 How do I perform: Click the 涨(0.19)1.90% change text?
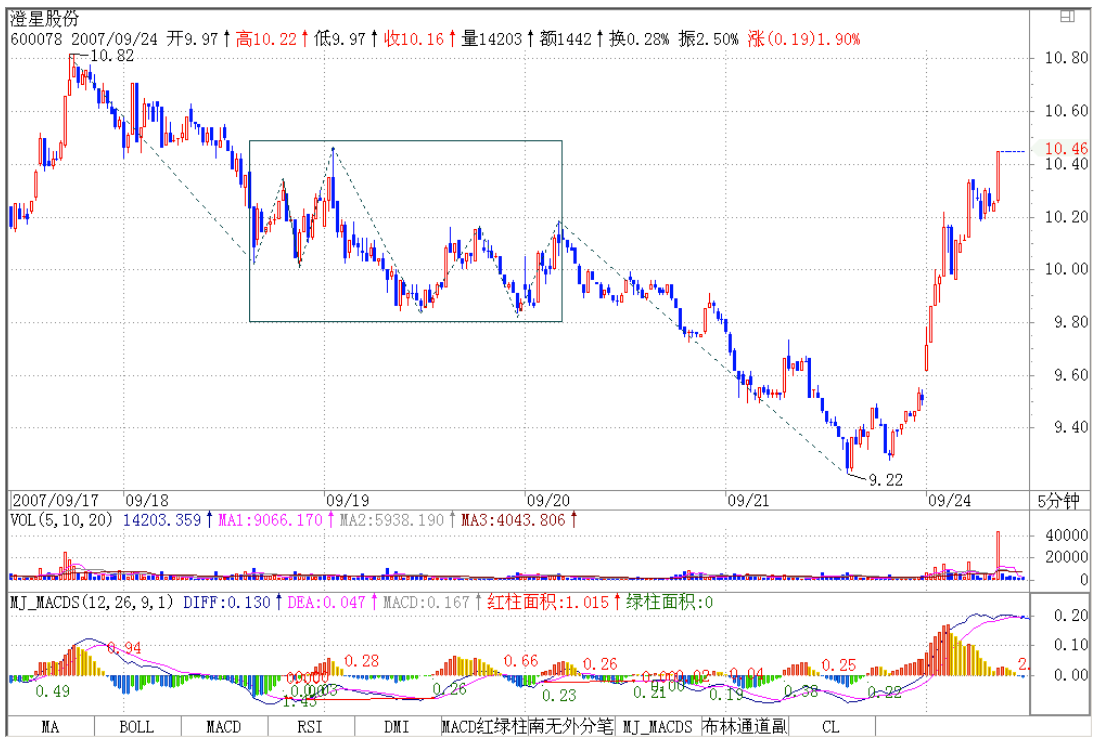pos(804,39)
